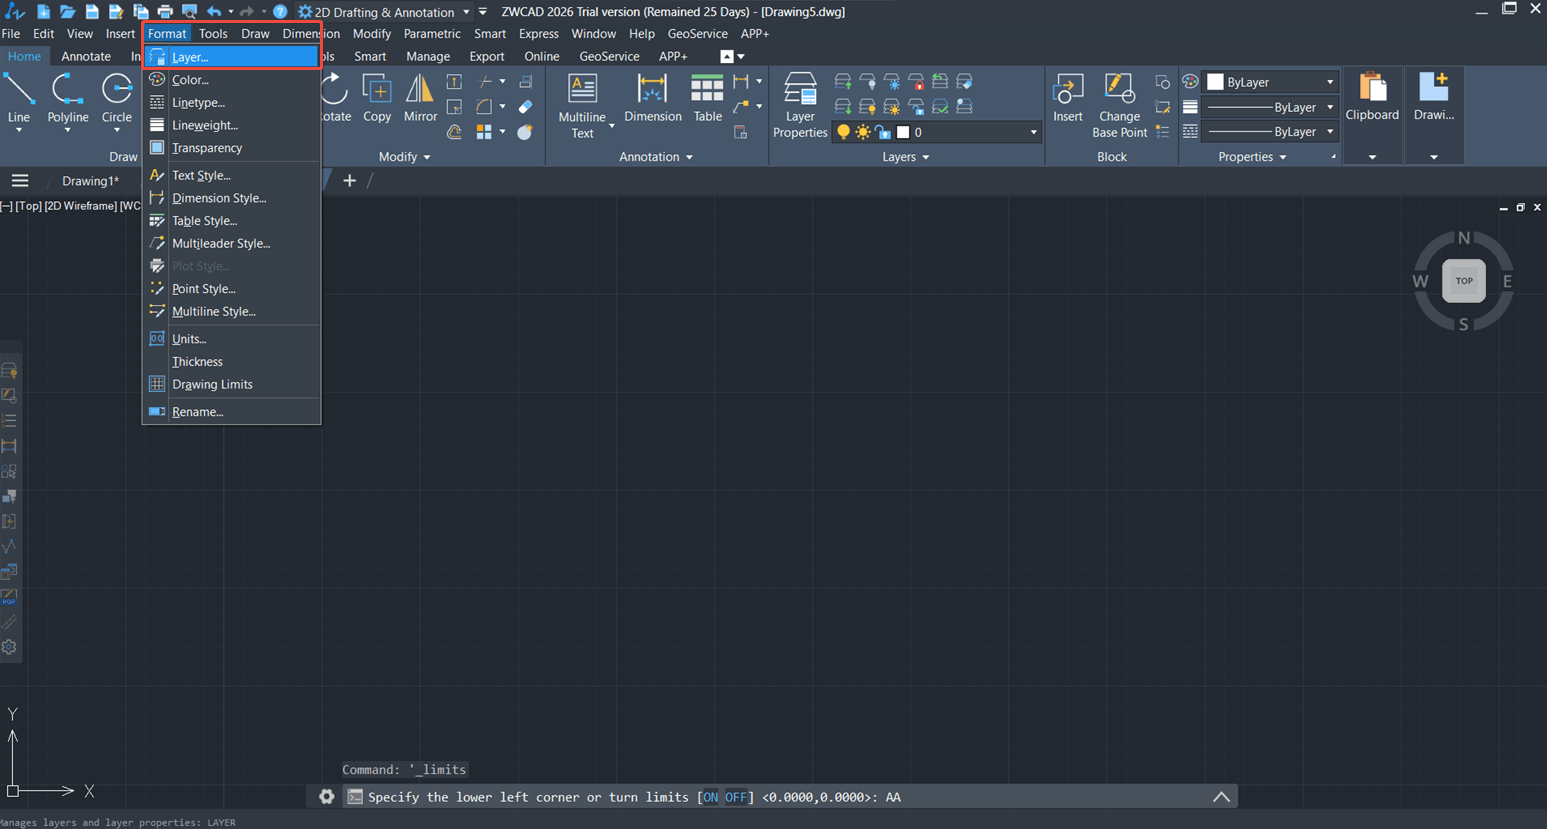Screen dimensions: 1547x831
Task: Choose Layer... from the Format menu
Action: pos(231,57)
